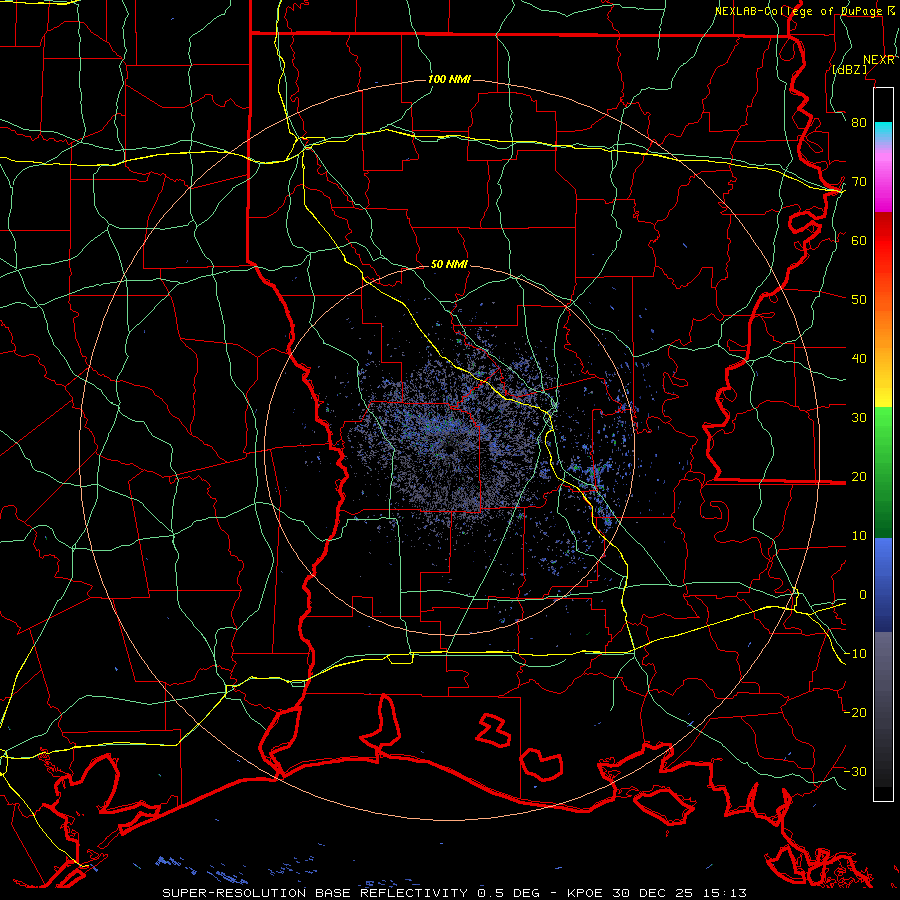Click the 60 value on dBZ scale
The width and height of the screenshot is (900, 900).
(x=859, y=240)
